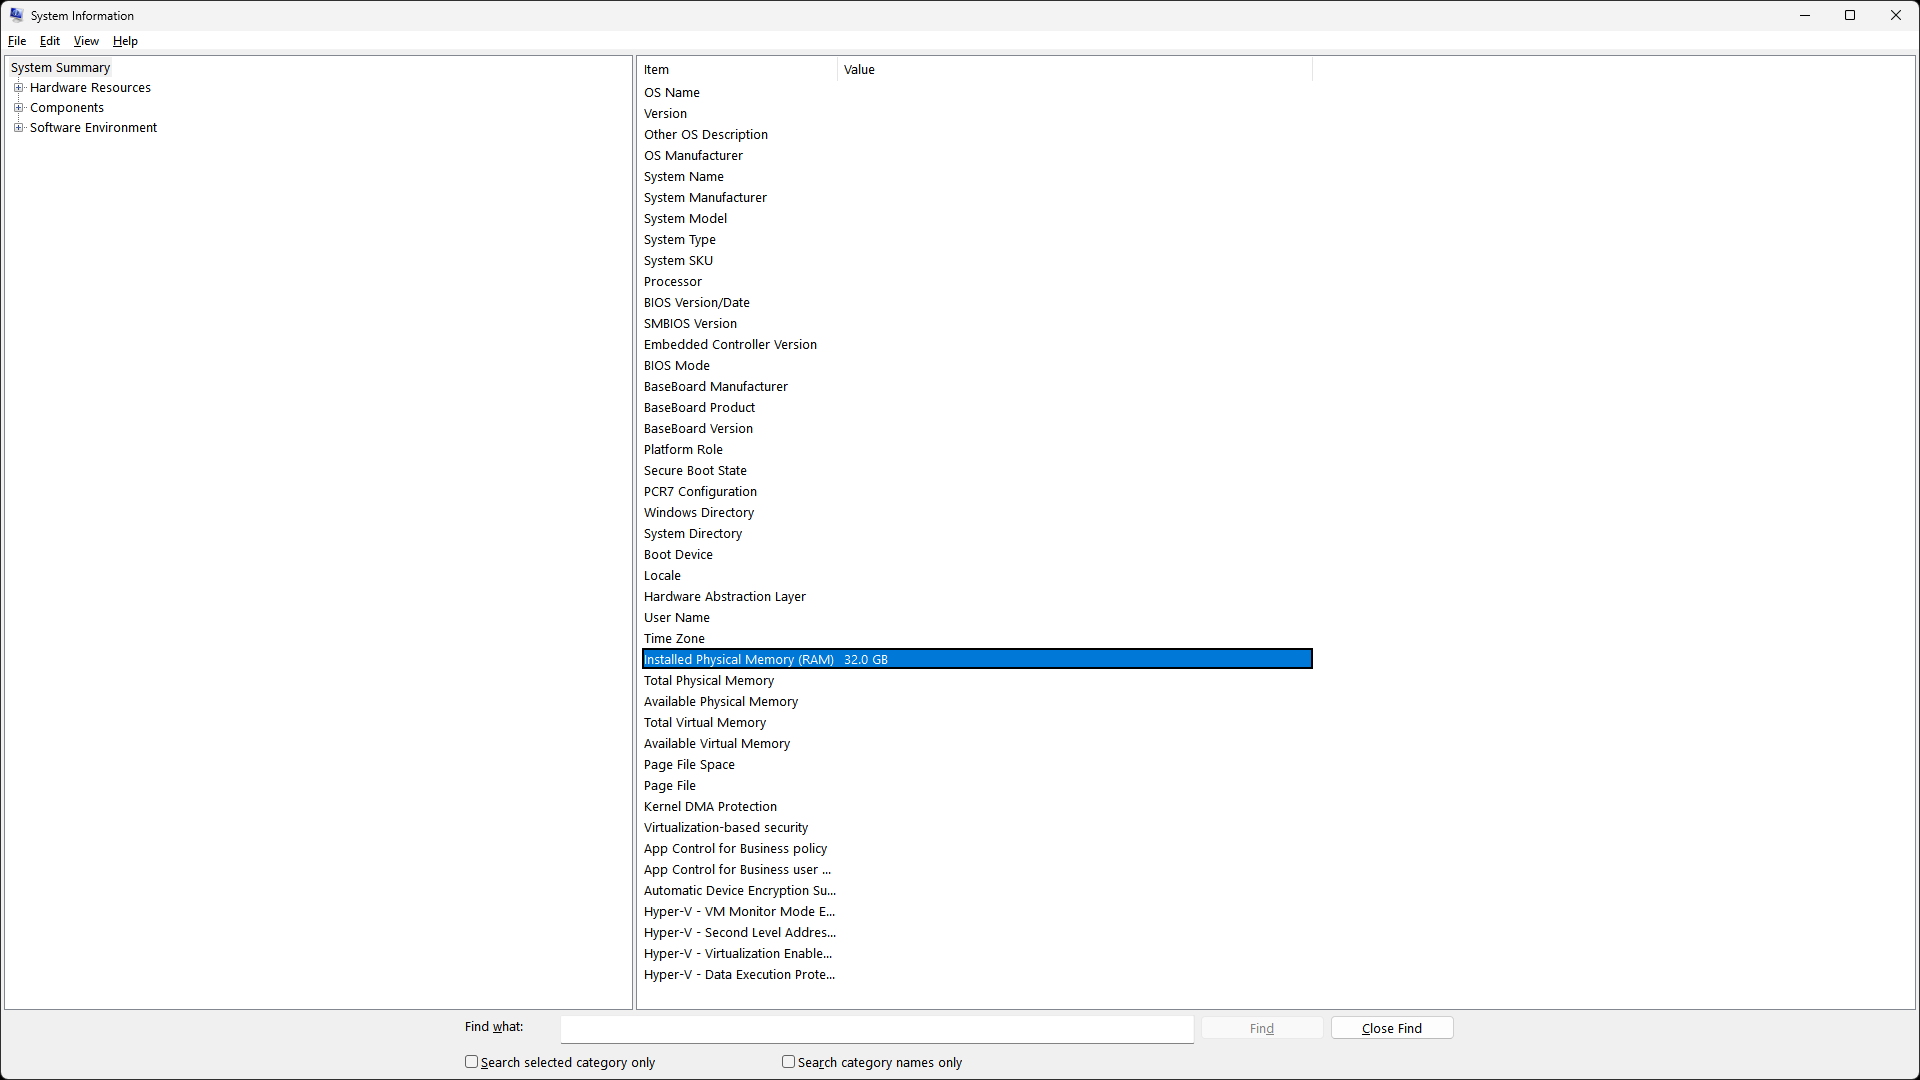
Task: Click the Value column header
Action: 1075,70
